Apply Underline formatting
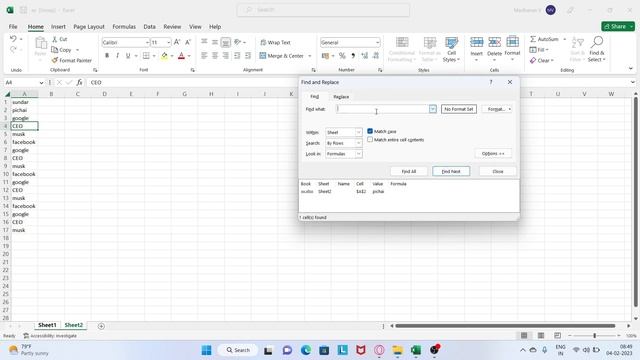The image size is (640, 360). tap(128, 56)
